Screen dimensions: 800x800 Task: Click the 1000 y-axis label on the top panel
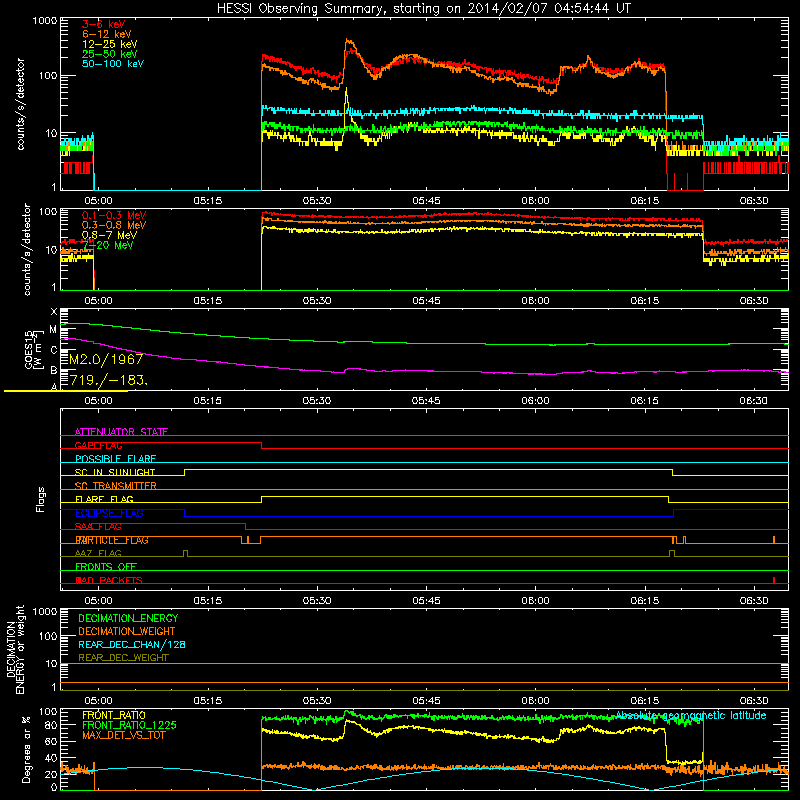coord(45,21)
